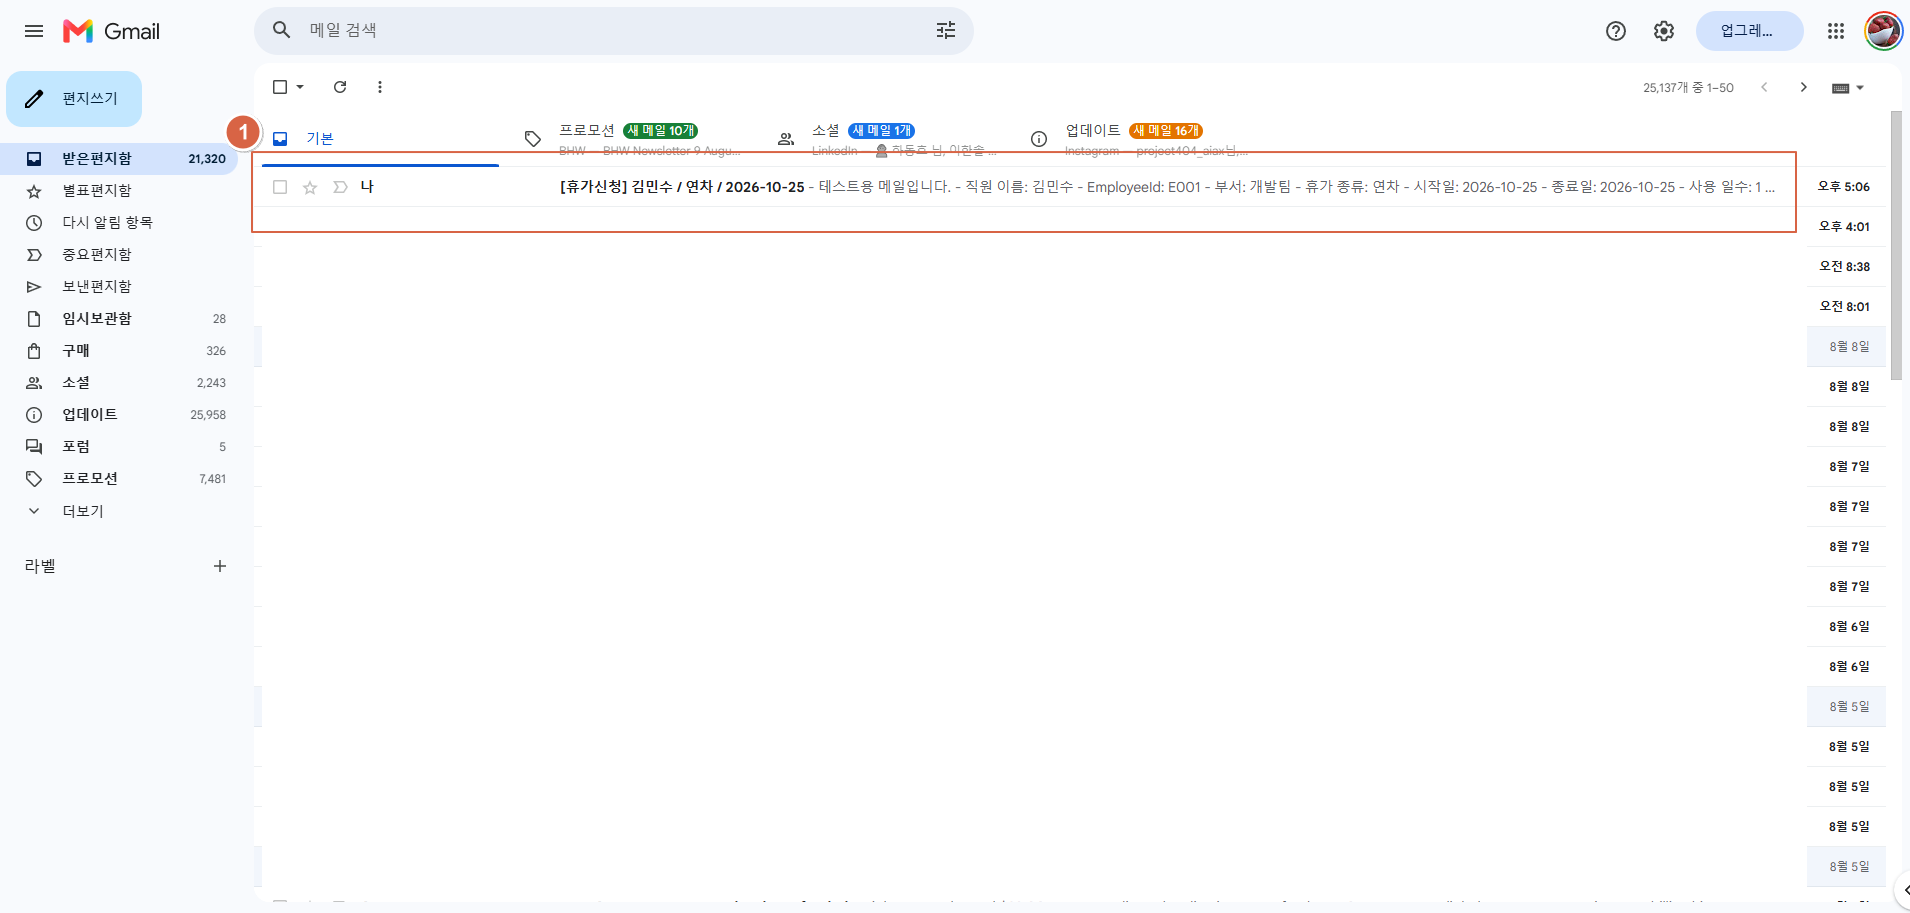This screenshot has width=1910, height=913.
Task: Tick the select all checkbox
Action: click(x=280, y=87)
